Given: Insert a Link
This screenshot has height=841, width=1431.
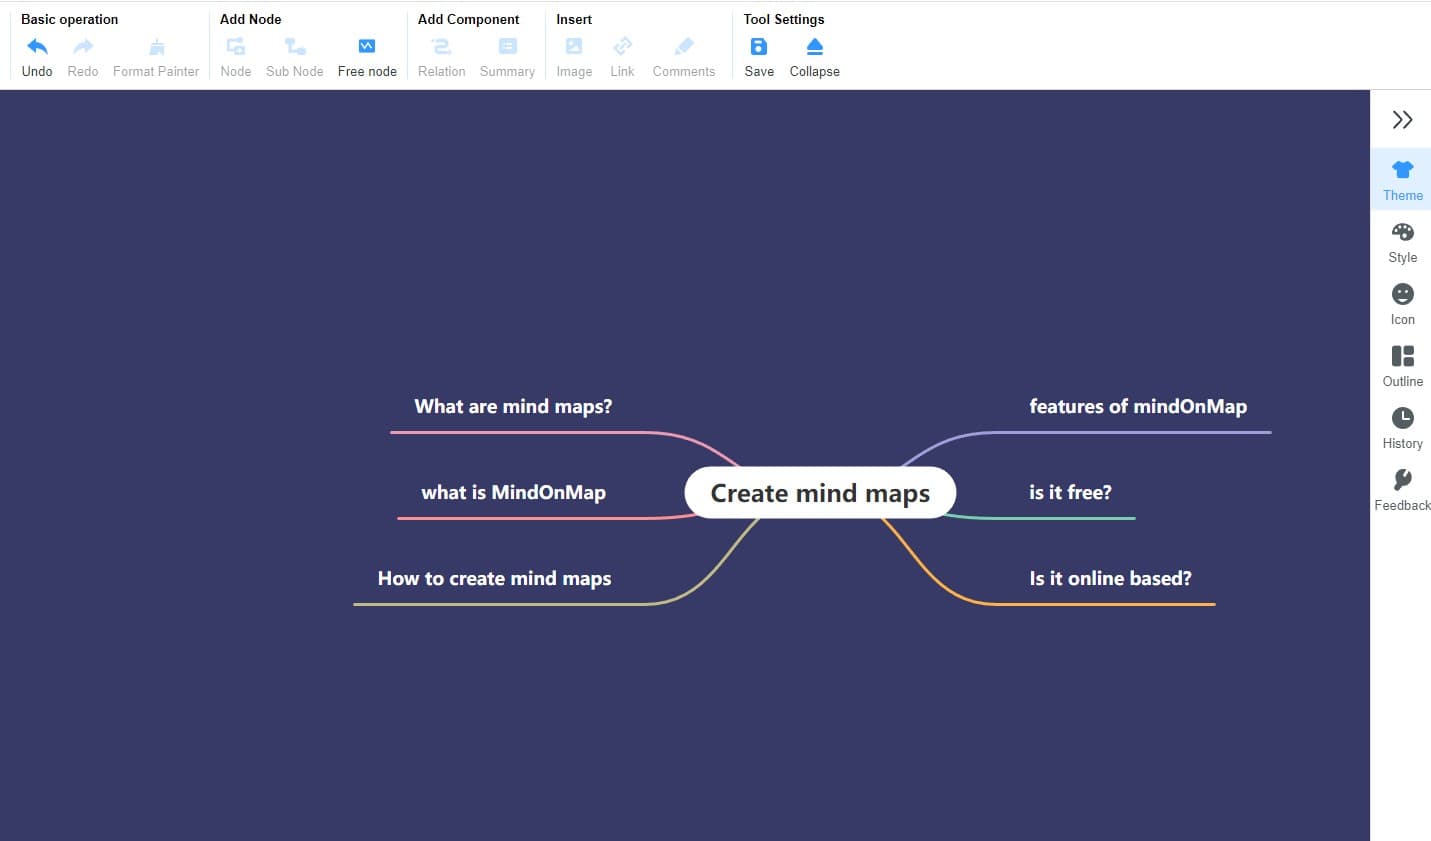Looking at the screenshot, I should [x=622, y=46].
